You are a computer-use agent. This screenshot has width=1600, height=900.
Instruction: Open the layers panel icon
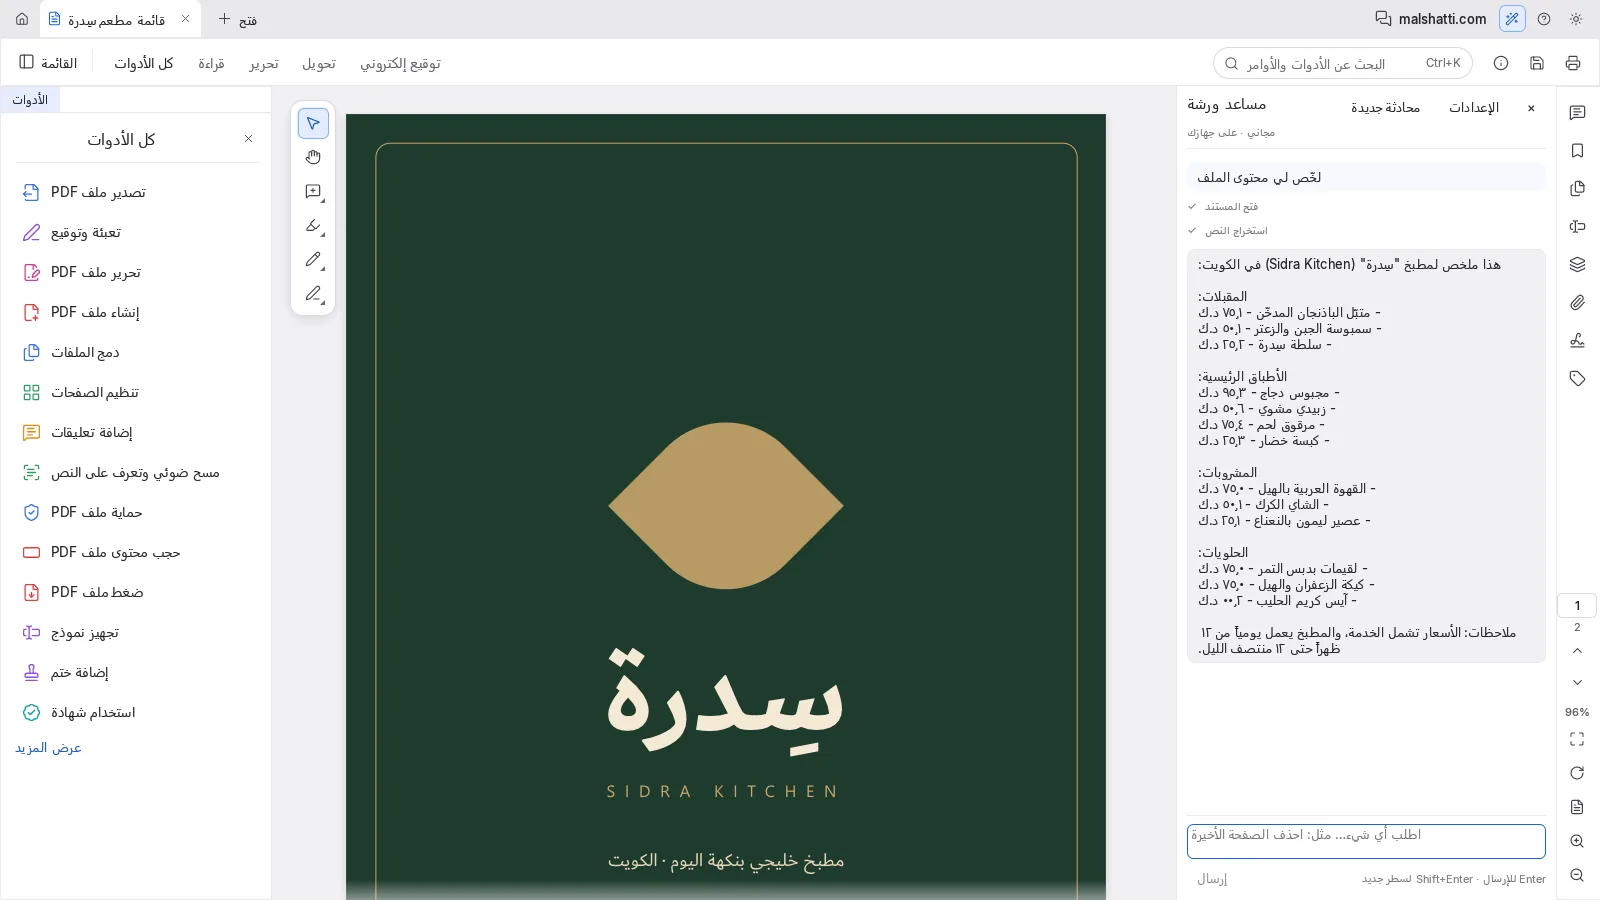[x=1577, y=265]
